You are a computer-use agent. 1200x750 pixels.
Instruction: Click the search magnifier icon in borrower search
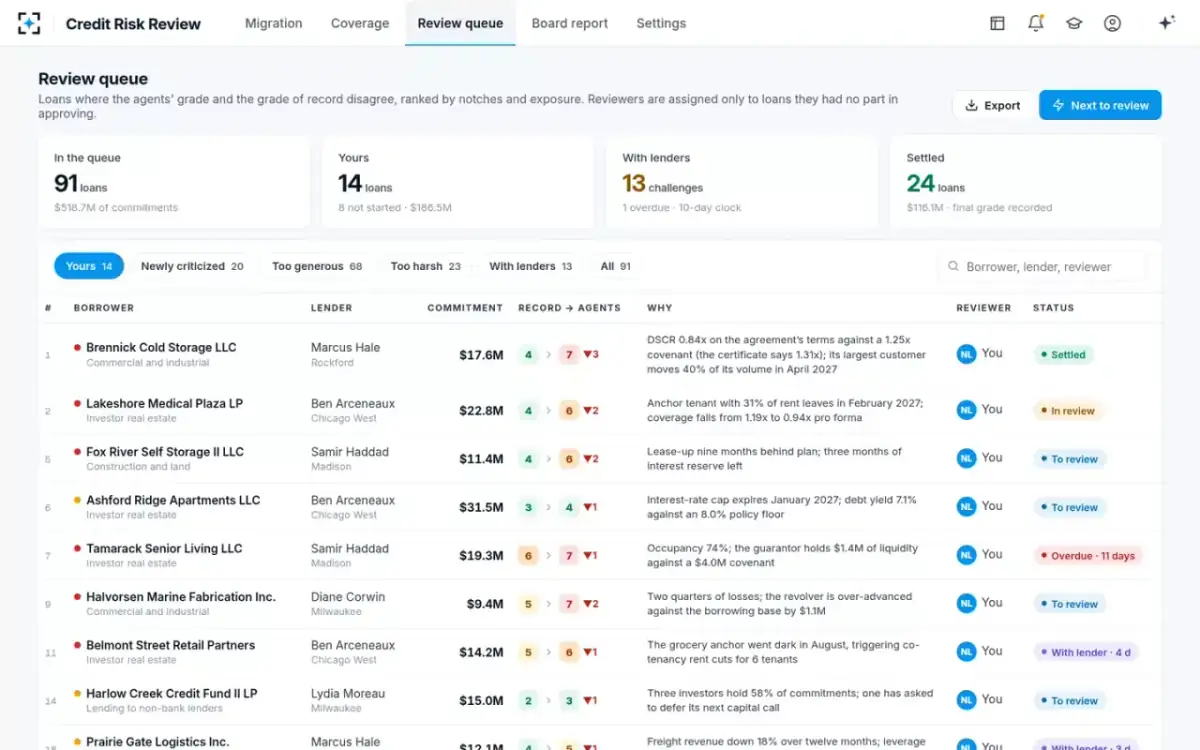click(x=954, y=267)
